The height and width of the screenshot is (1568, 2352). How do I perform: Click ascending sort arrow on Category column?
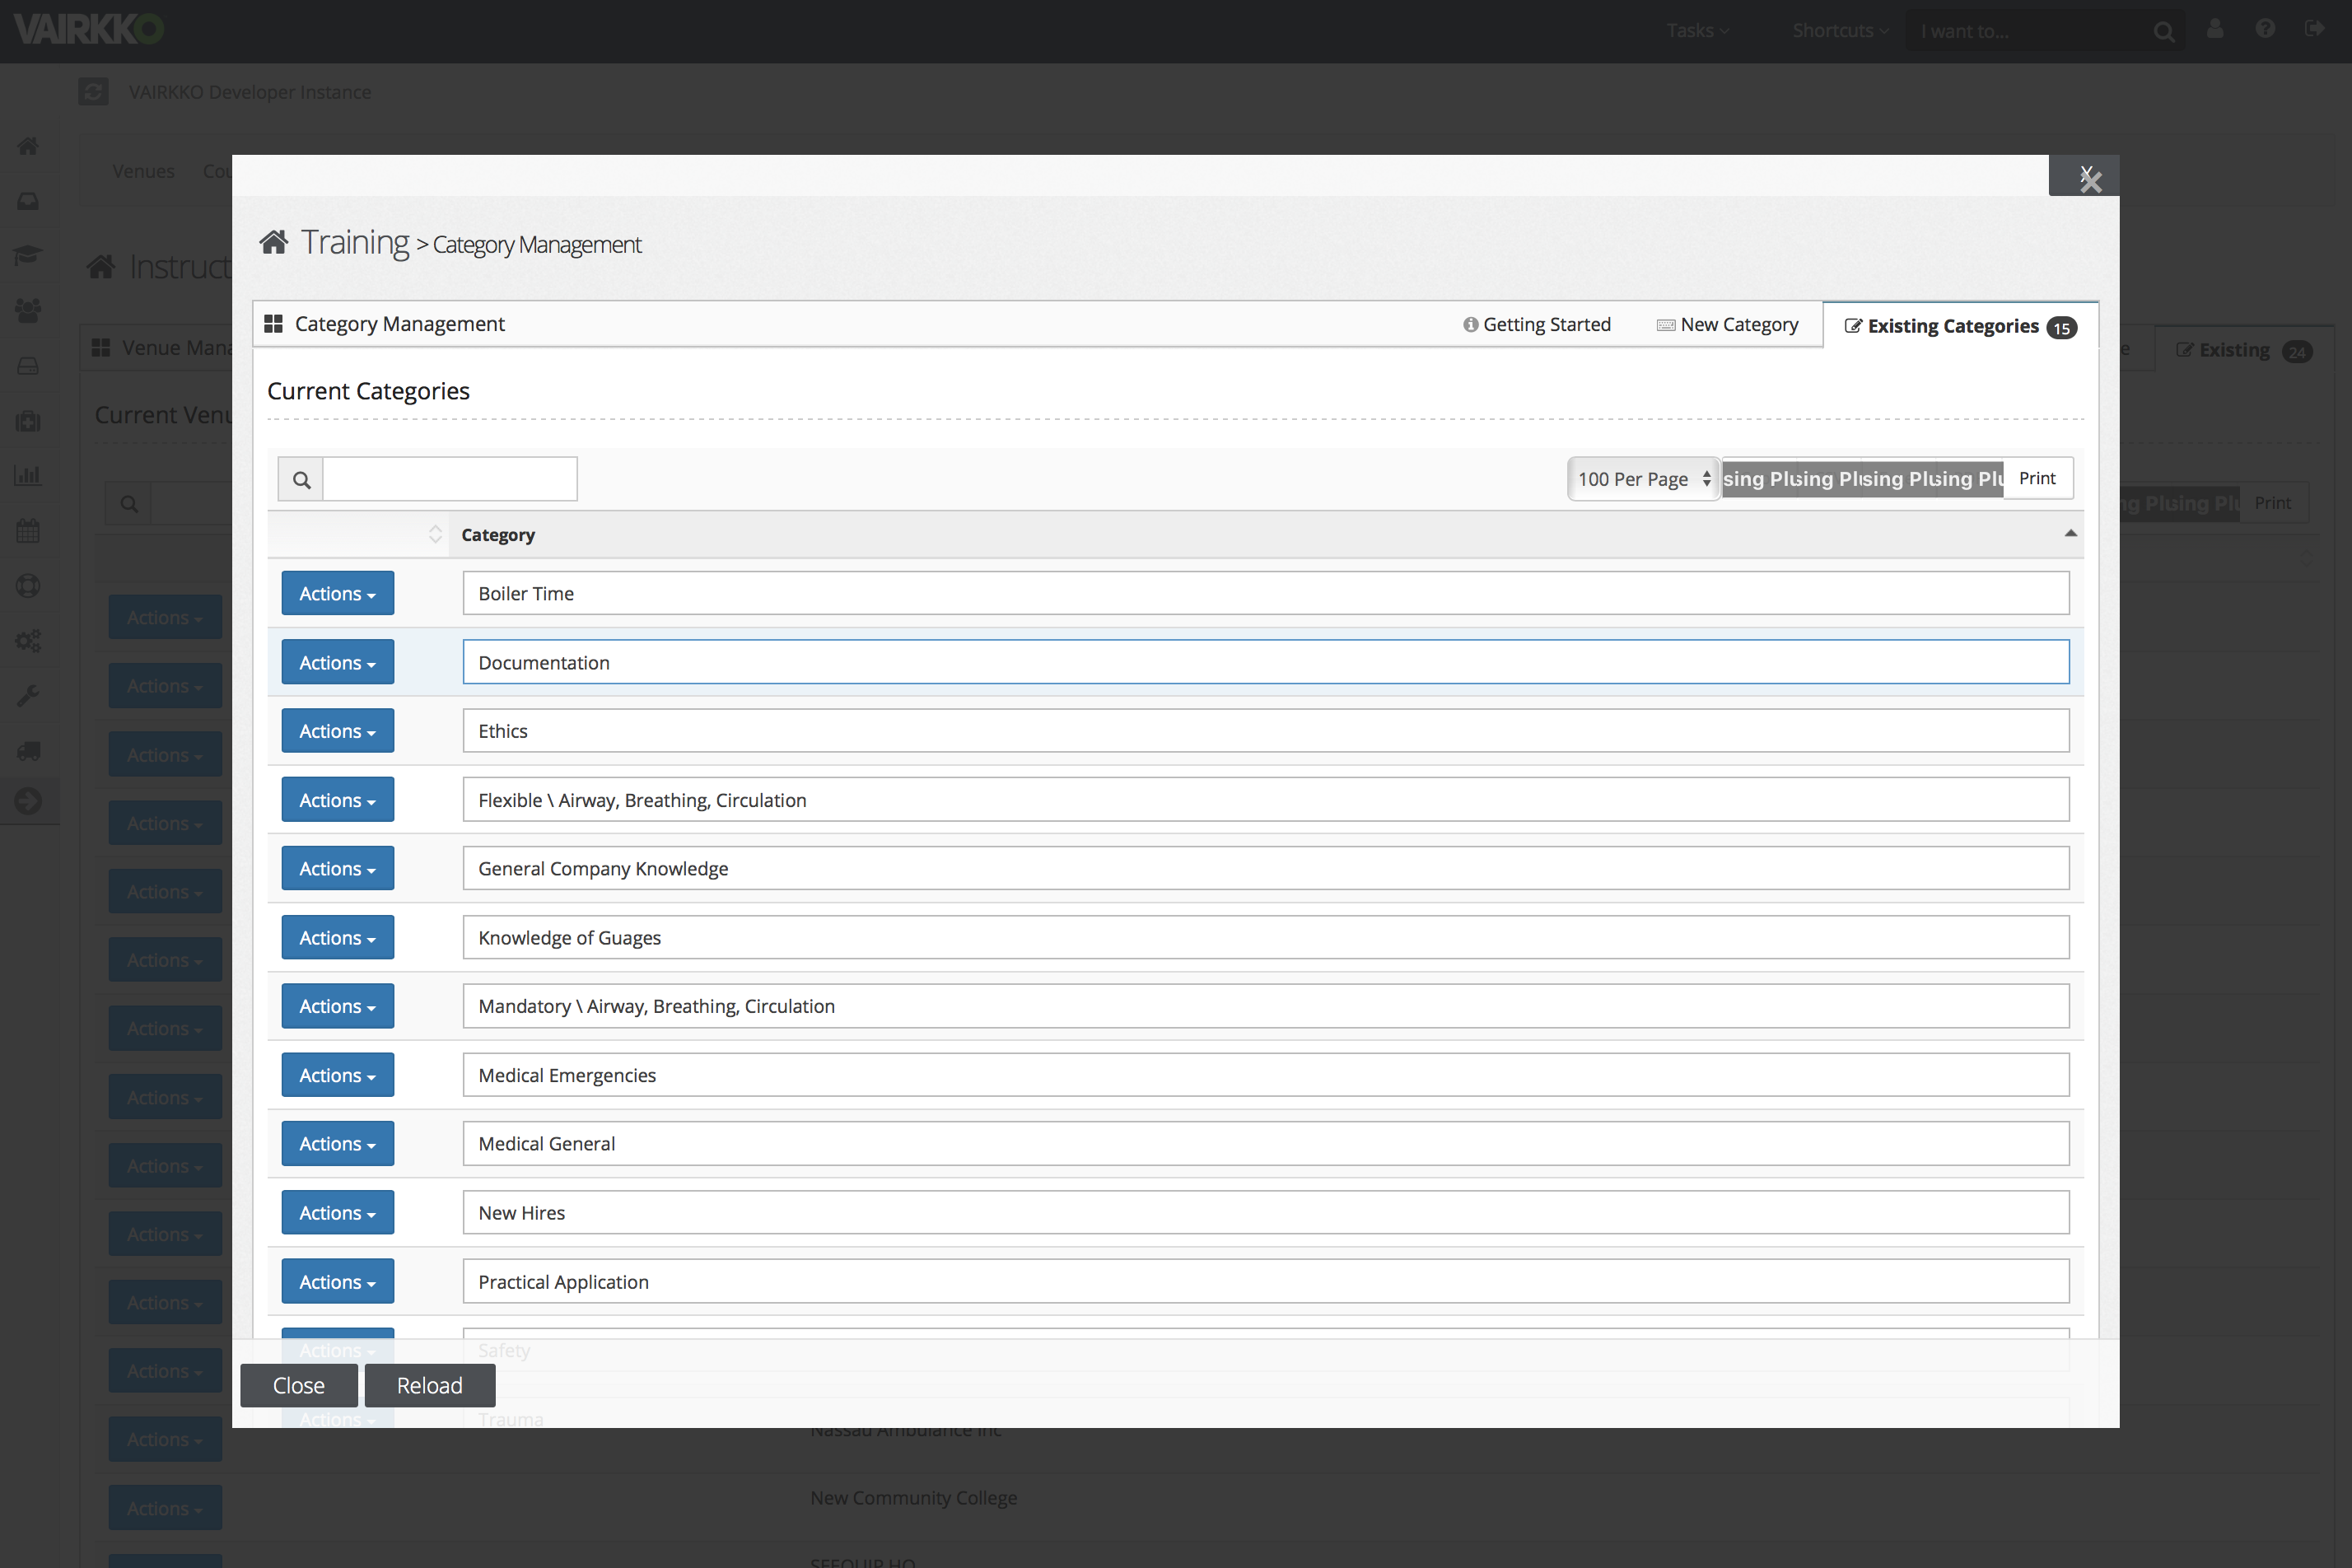click(x=2070, y=534)
